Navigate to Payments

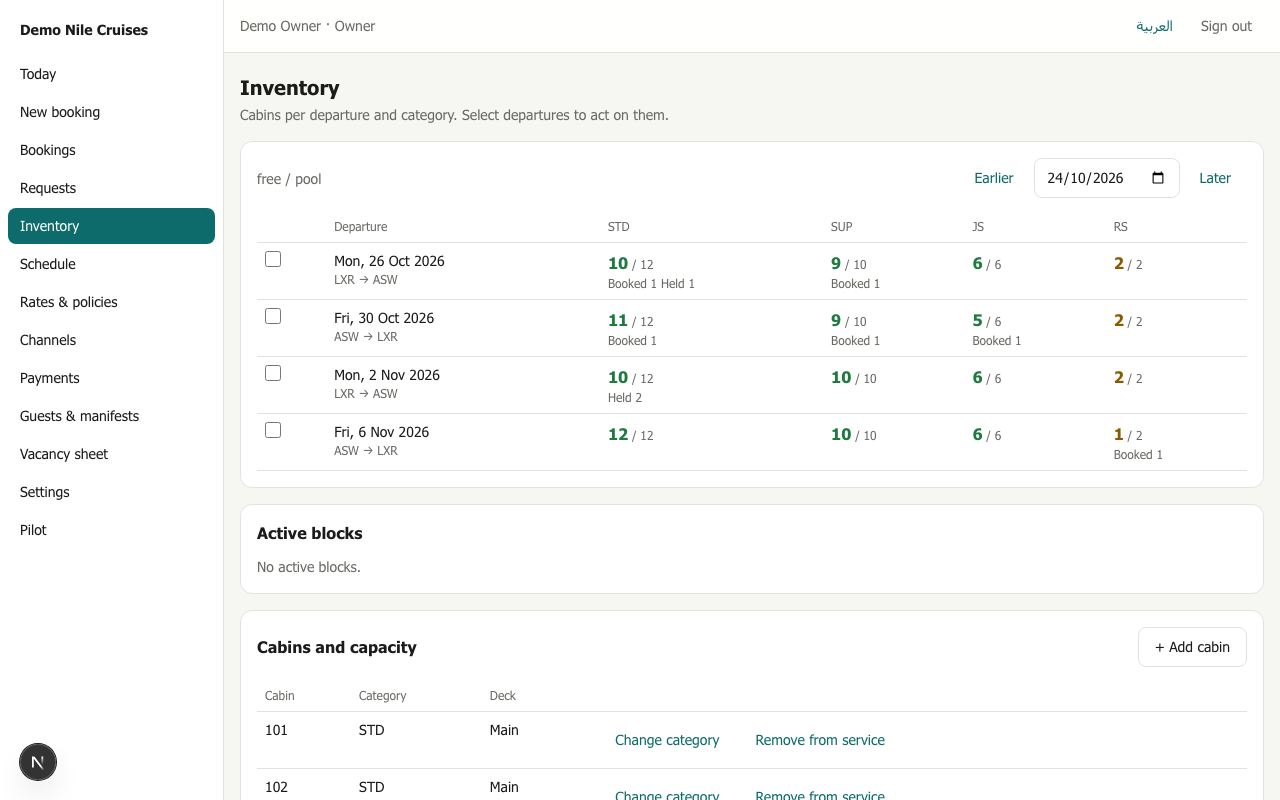point(111,378)
